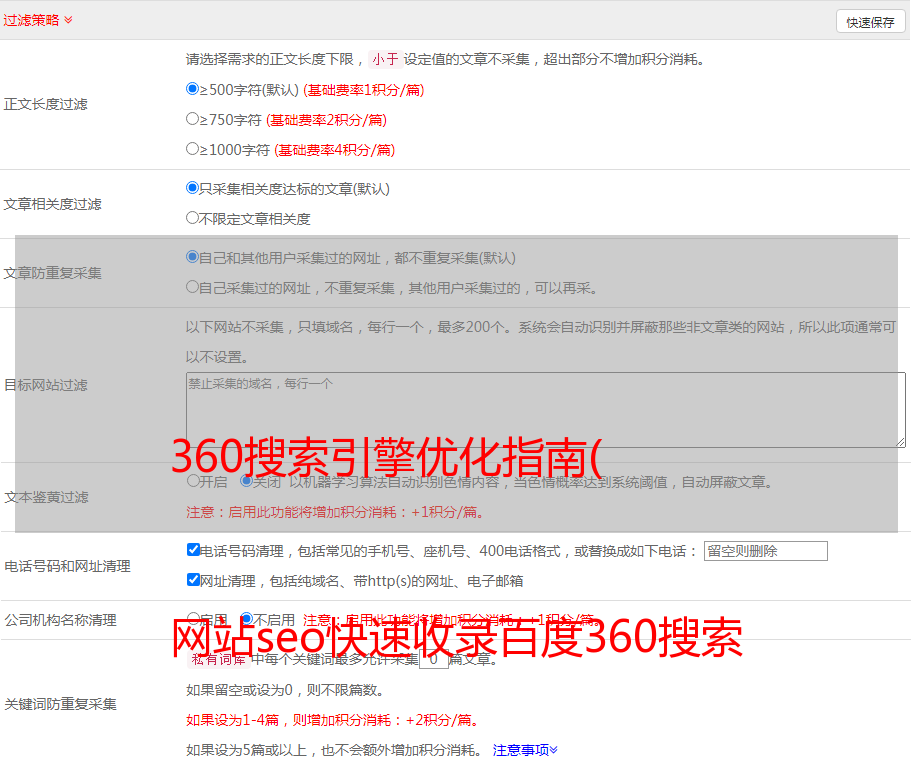Select 自己和其他用户采集过的网址 radio option
This screenshot has width=912, height=768.
point(193,257)
